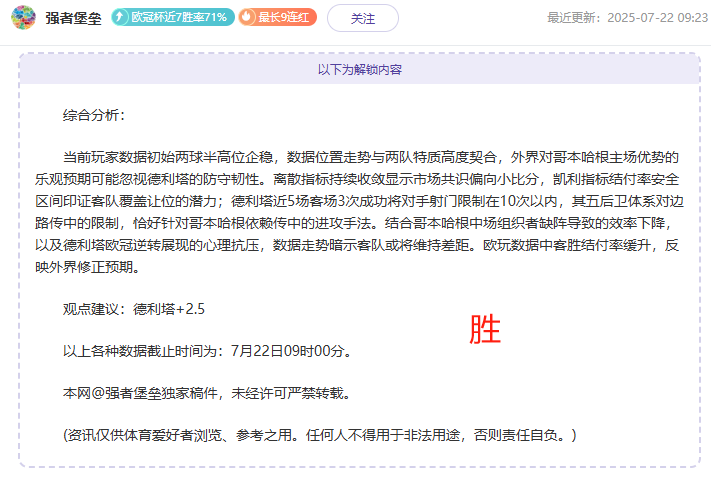
Task: Select the 观点建议：德利塔+2.5 line
Action: 134,309
